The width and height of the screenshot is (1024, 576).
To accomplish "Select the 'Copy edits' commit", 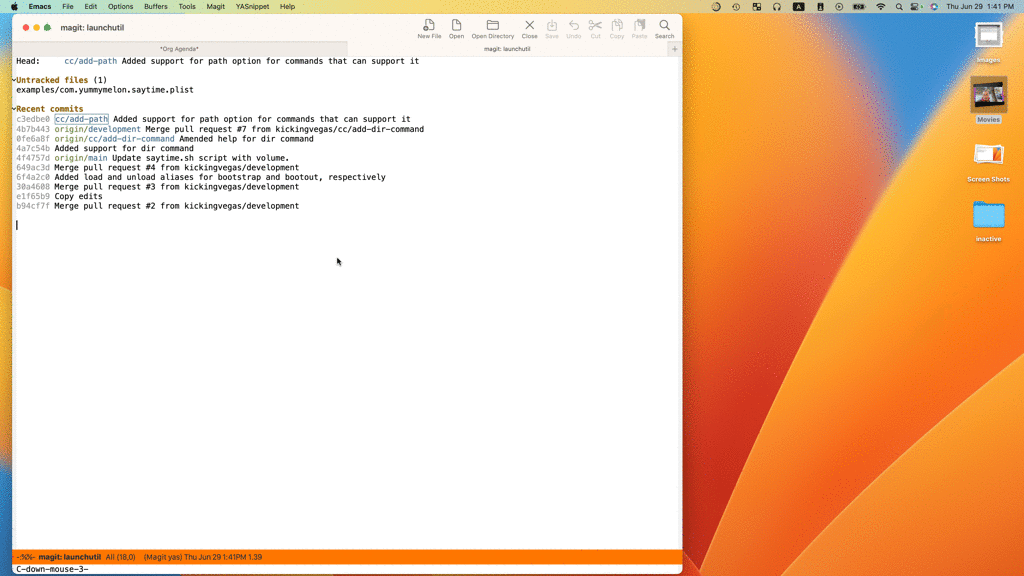I will point(78,197).
